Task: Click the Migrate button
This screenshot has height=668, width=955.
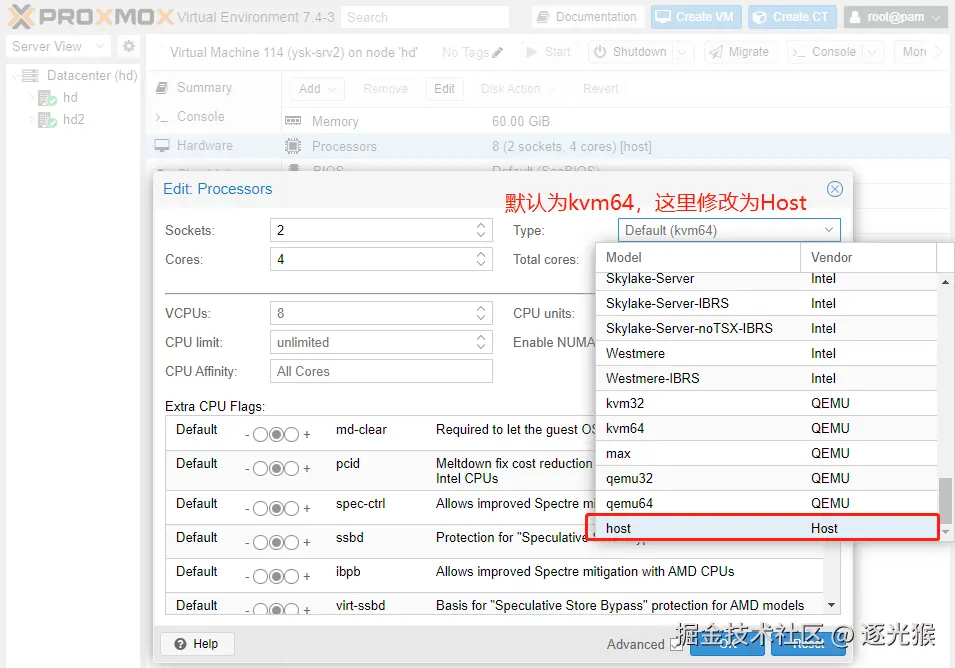Action: pos(739,52)
